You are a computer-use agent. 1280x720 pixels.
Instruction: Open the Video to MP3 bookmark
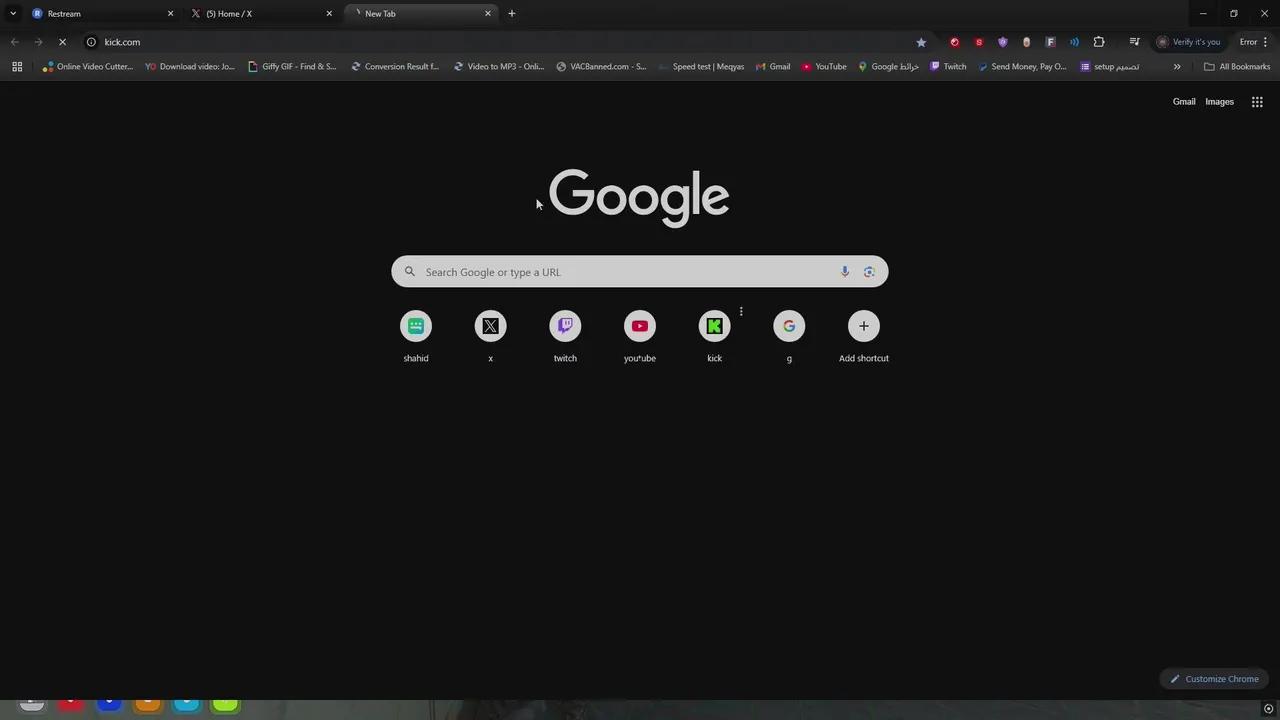(498, 67)
